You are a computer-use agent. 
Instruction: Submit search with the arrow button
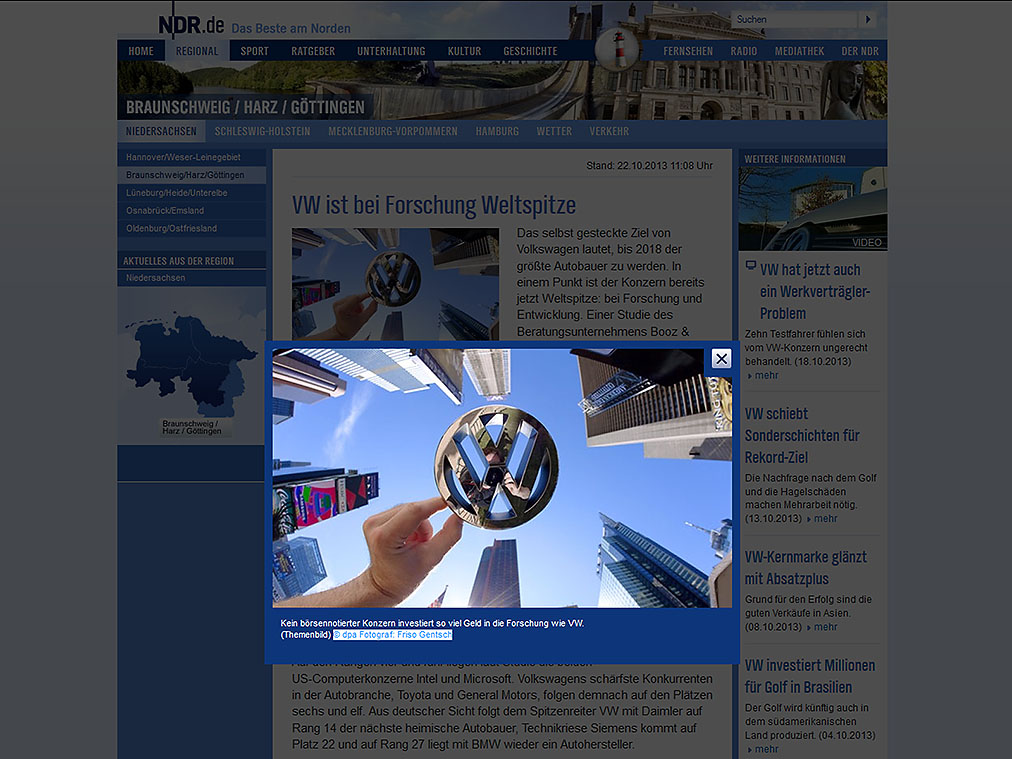click(868, 19)
